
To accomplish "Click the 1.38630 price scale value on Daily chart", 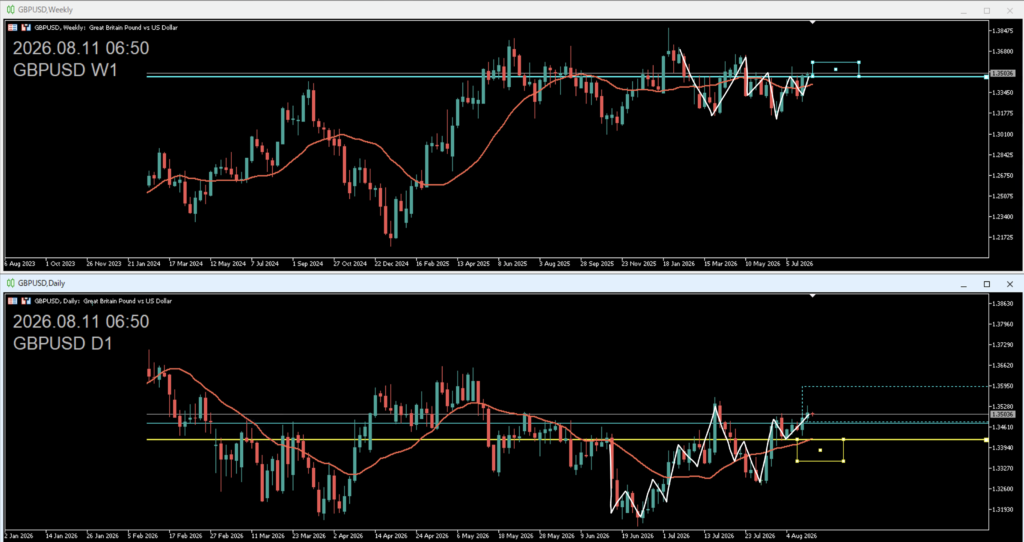I will 1004,304.
